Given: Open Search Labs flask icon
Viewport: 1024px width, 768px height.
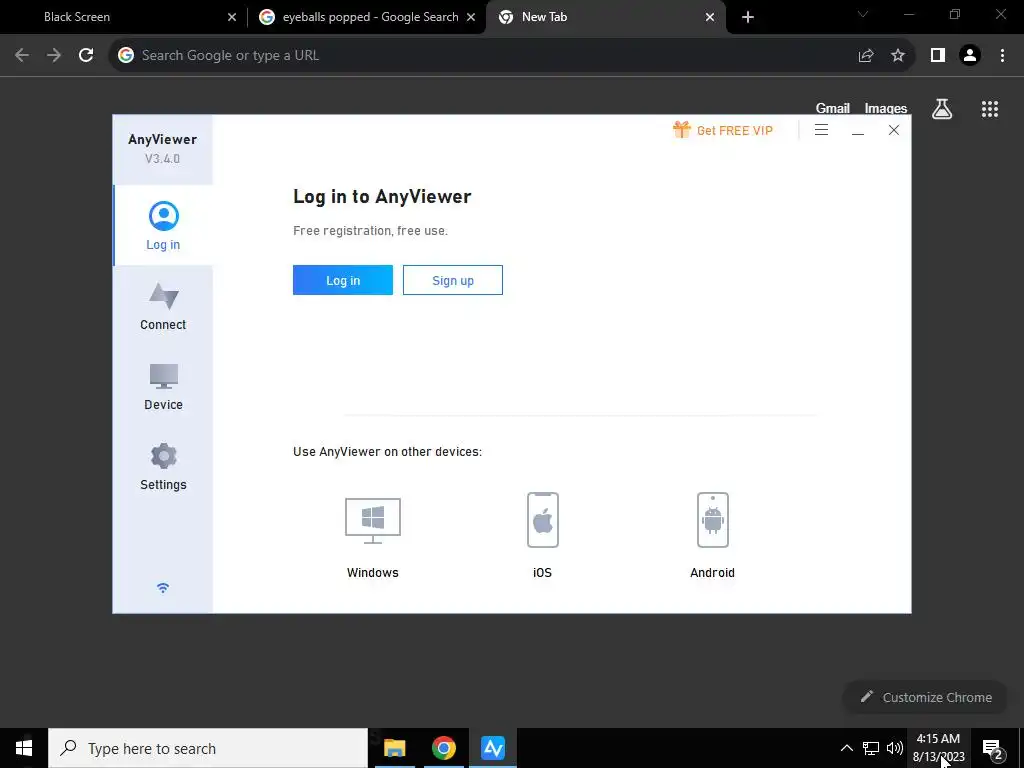Looking at the screenshot, I should 942,109.
